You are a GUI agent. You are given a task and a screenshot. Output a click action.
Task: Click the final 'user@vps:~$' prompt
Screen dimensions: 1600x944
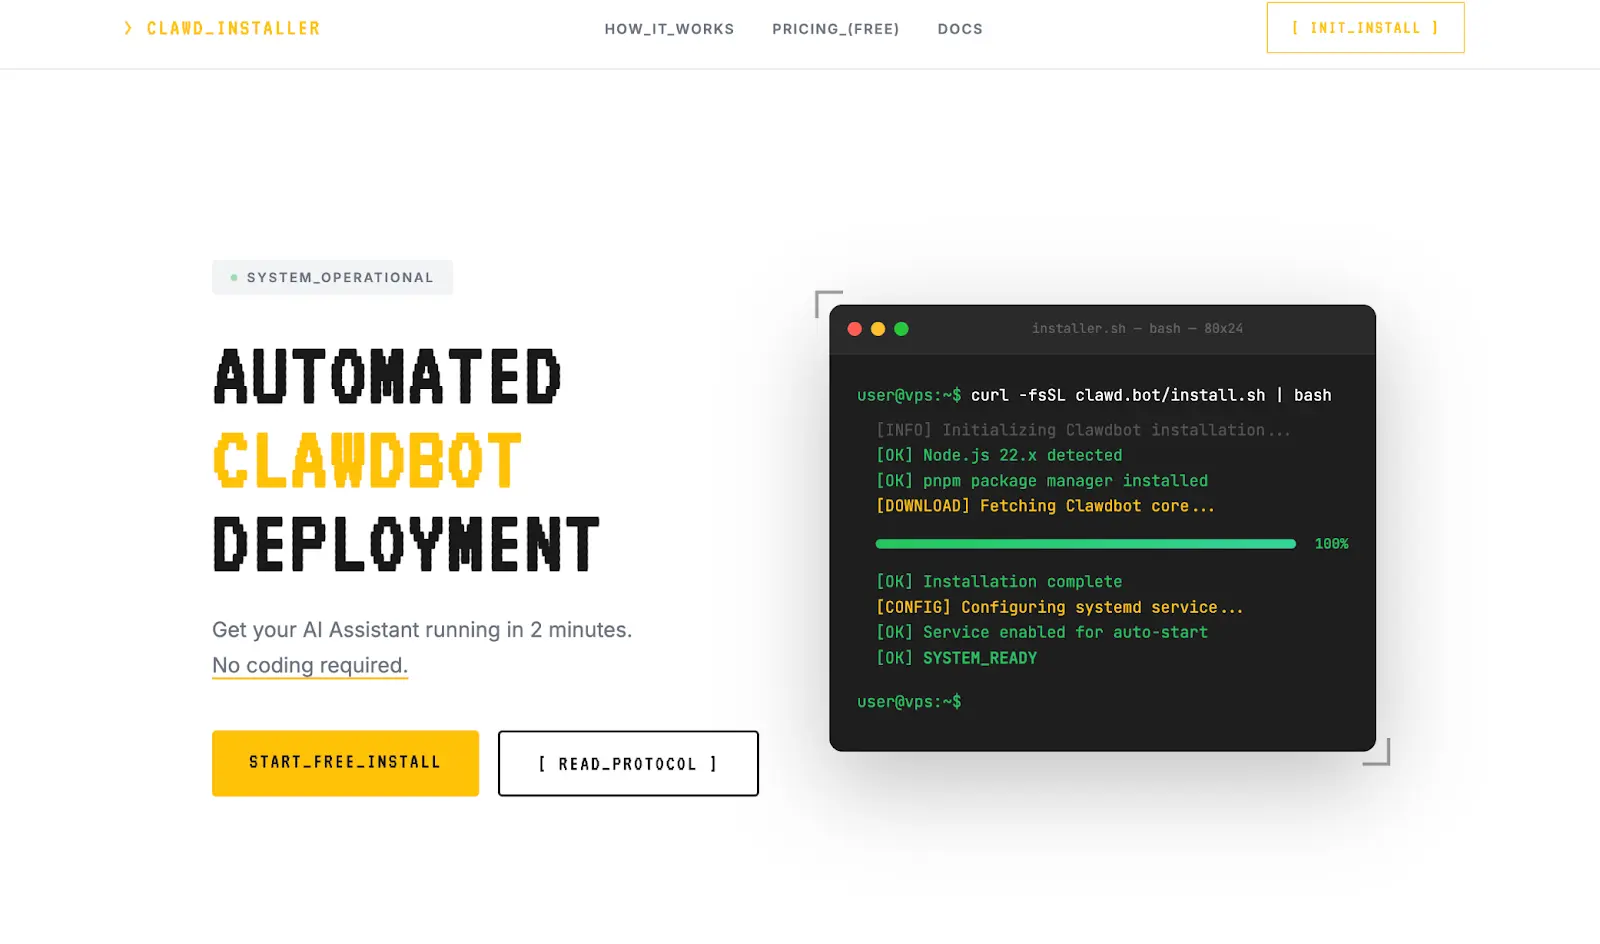click(909, 702)
